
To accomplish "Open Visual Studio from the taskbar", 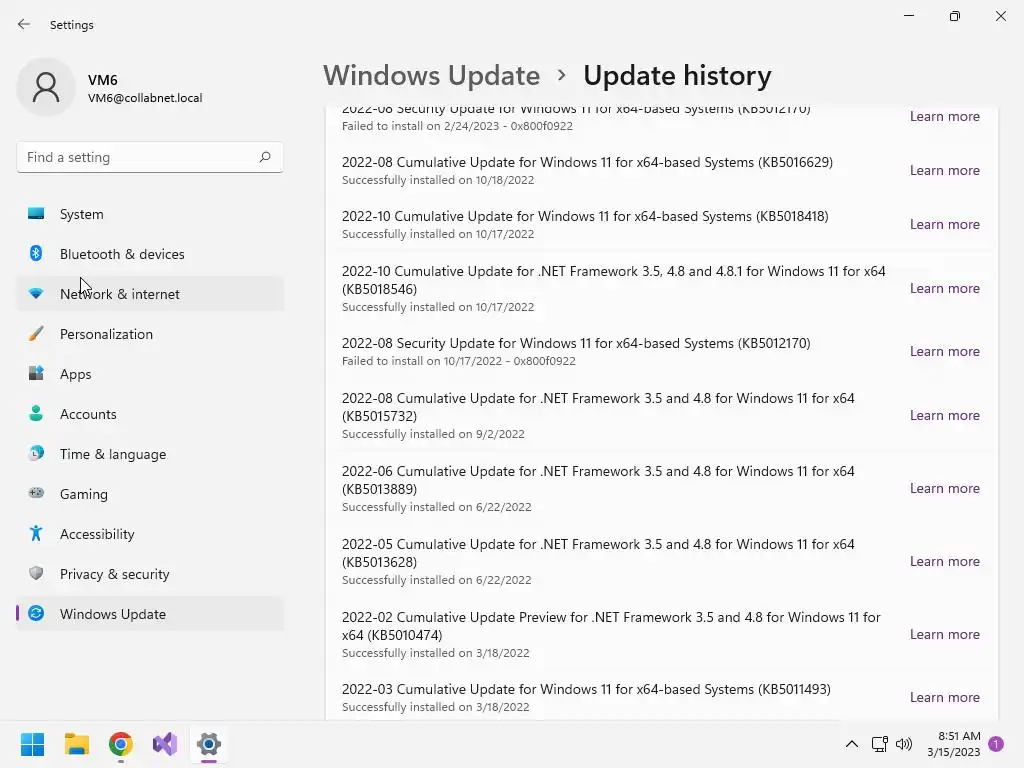I will coord(165,744).
